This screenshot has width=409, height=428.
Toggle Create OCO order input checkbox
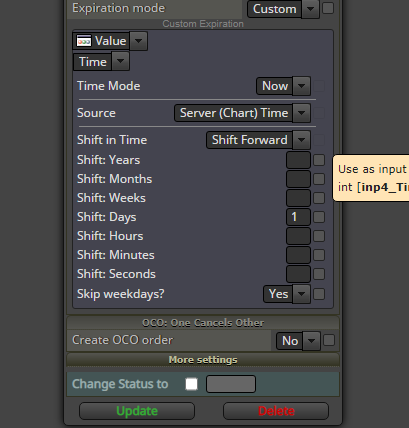pyautogui.click(x=329, y=340)
